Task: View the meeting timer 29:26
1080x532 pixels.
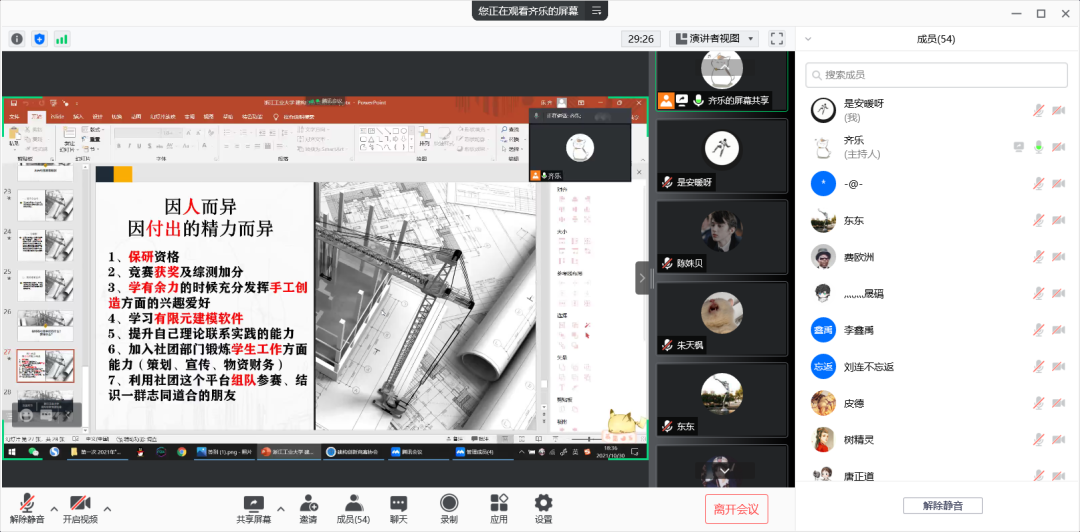Action: [641, 39]
